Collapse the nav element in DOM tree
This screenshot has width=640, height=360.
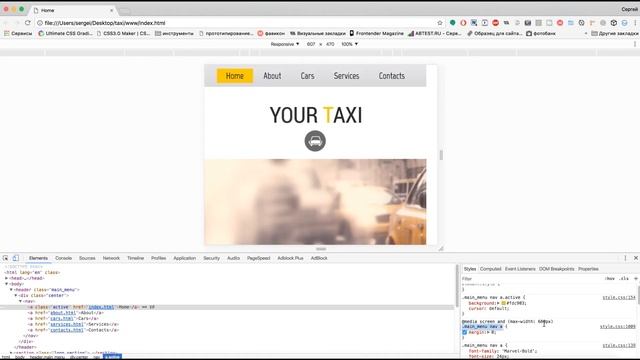point(20,301)
